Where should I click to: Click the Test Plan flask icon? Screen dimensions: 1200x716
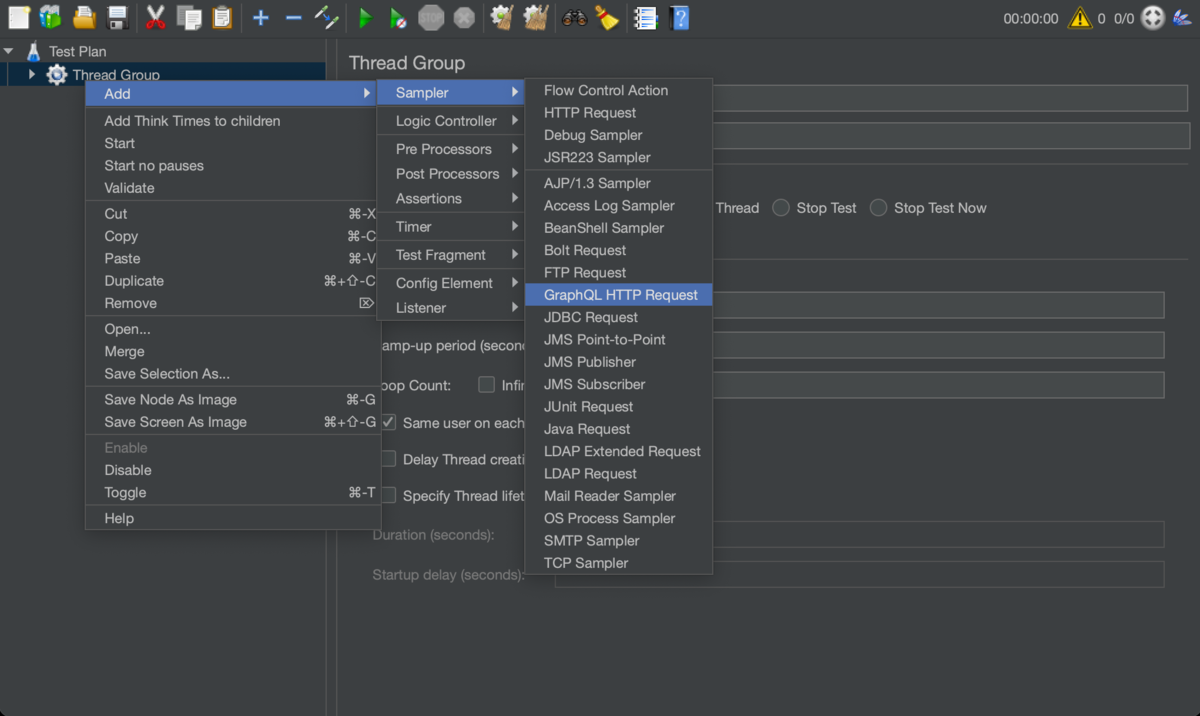(x=34, y=51)
